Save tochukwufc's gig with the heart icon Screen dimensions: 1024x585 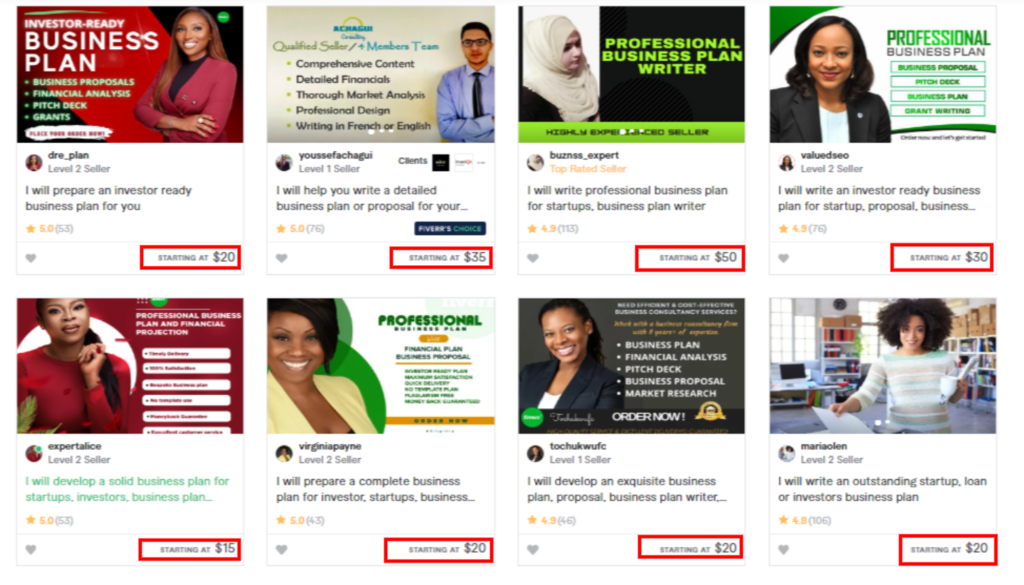point(533,550)
